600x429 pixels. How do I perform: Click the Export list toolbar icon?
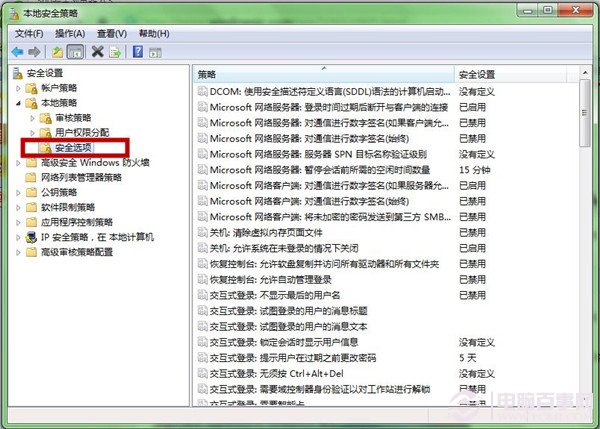115,52
